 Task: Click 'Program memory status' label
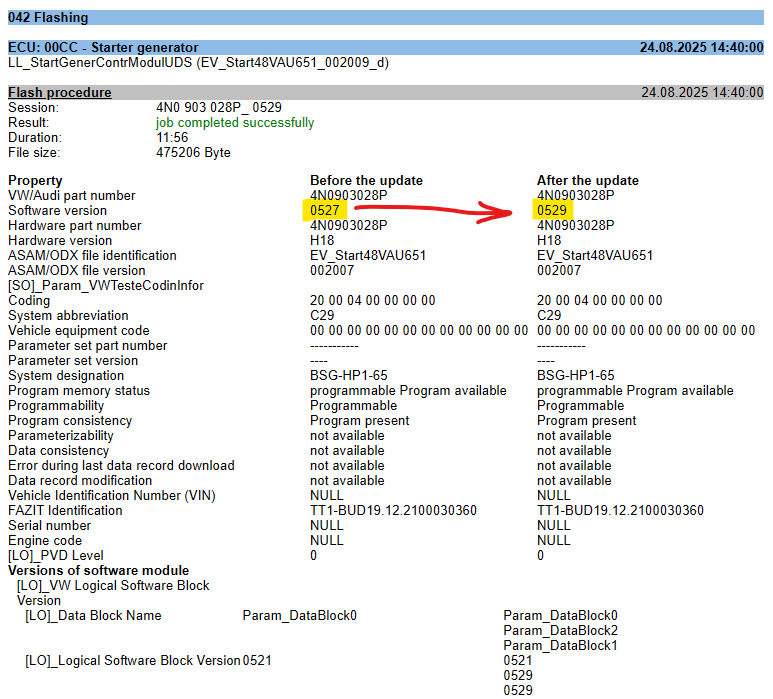(x=79, y=390)
